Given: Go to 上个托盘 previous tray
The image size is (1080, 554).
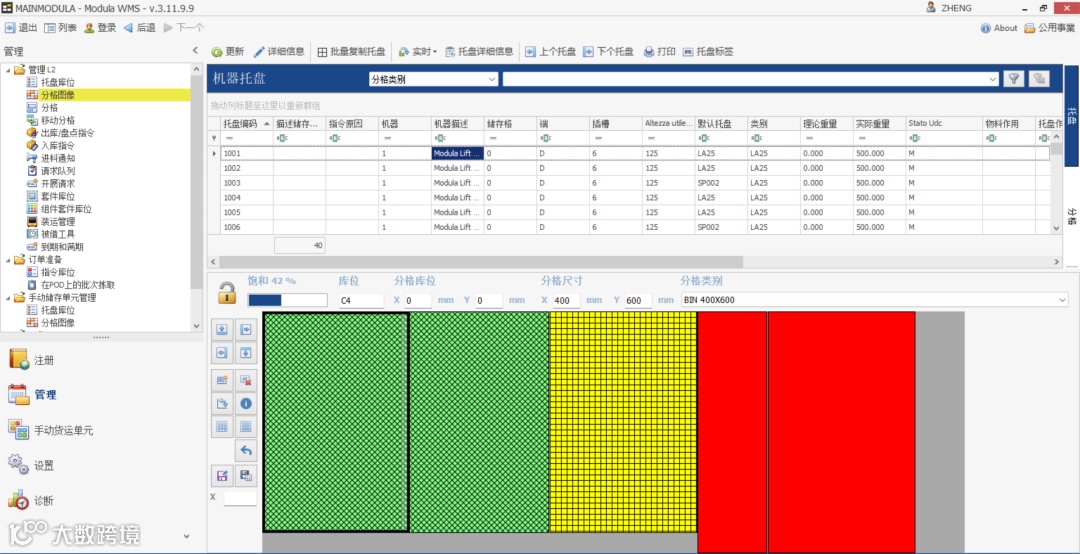Looking at the screenshot, I should click(550, 52).
